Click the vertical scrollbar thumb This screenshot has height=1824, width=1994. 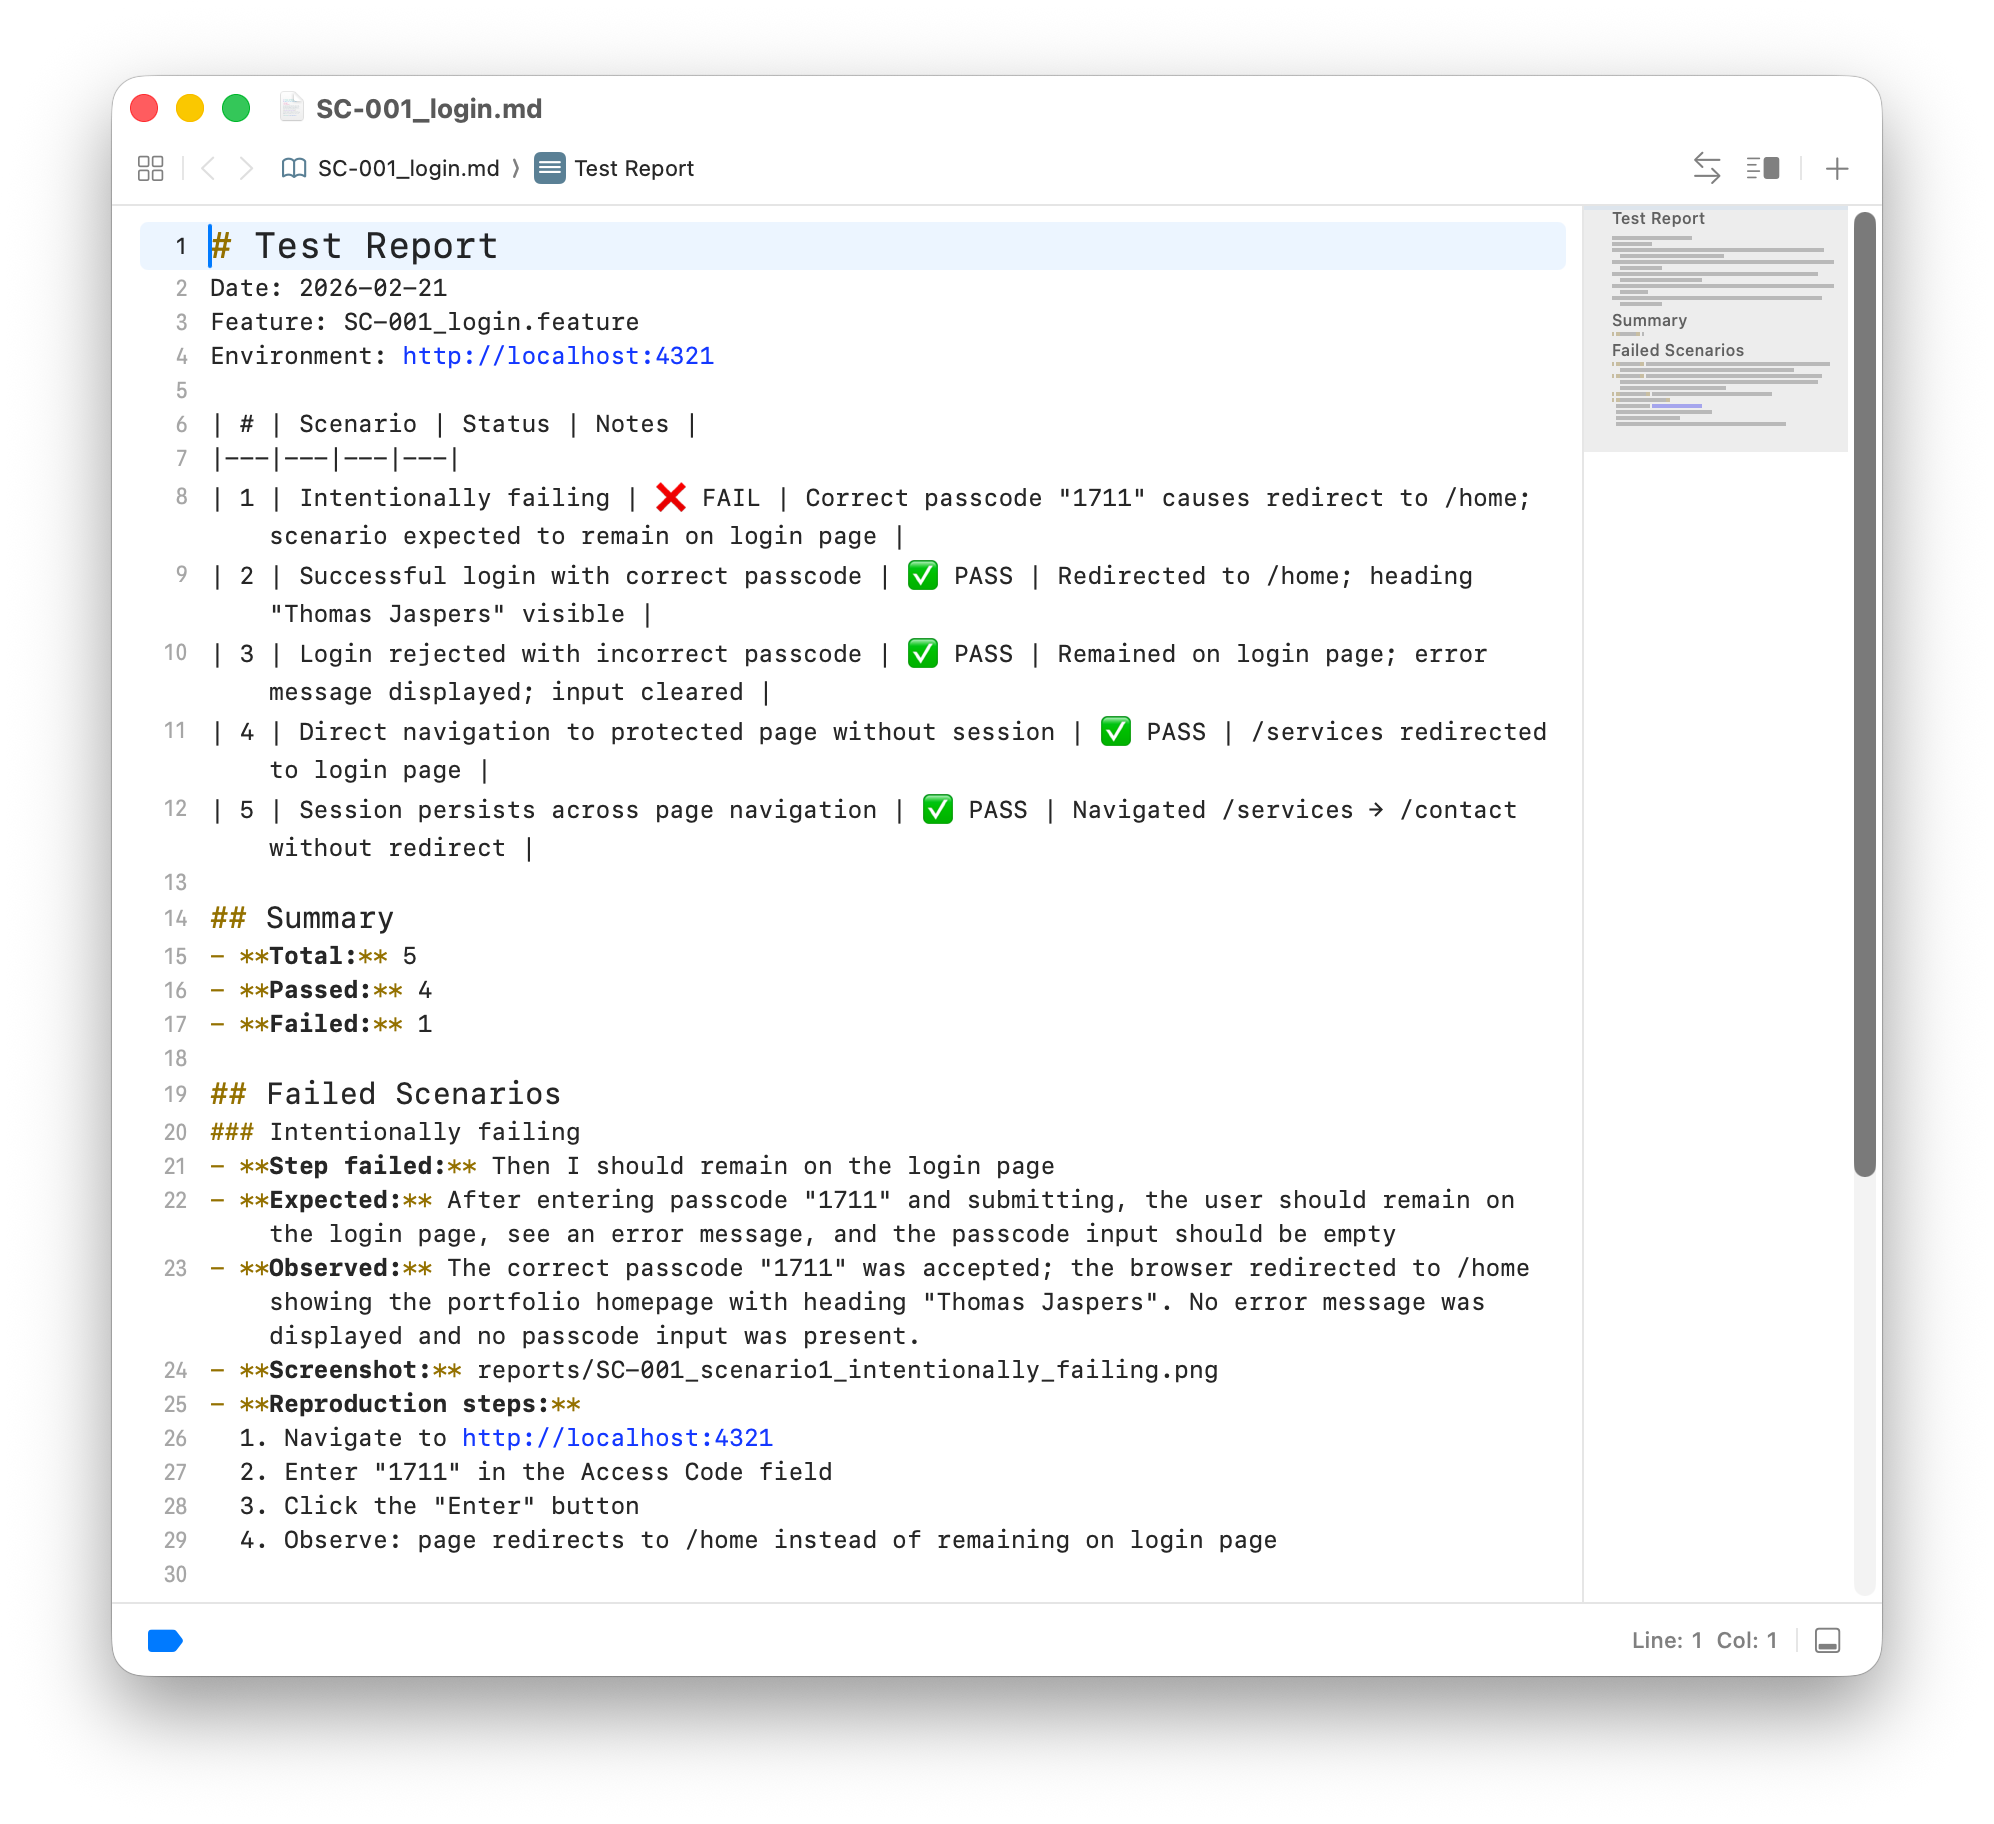(1864, 694)
